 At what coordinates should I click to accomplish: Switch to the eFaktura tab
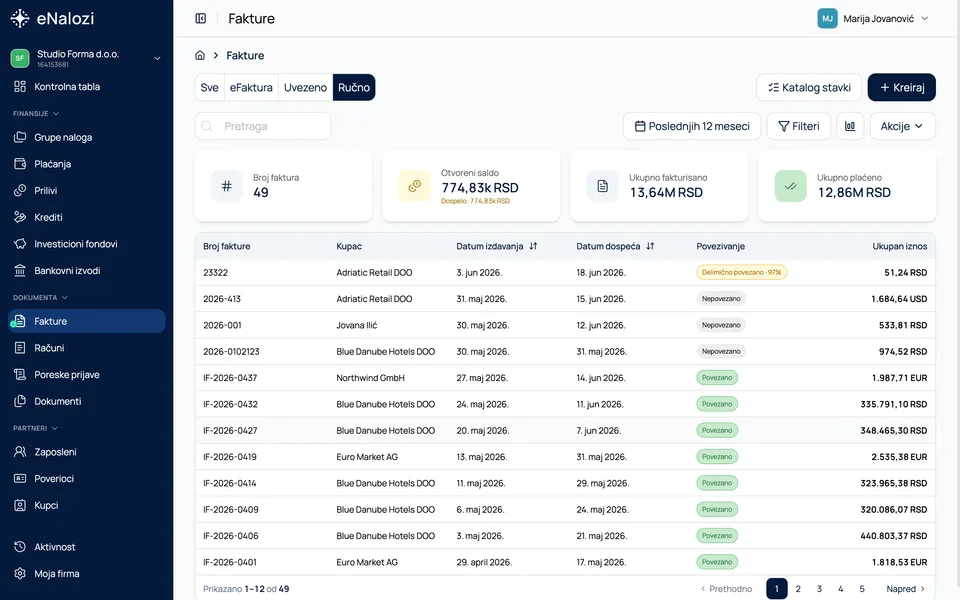pos(251,88)
